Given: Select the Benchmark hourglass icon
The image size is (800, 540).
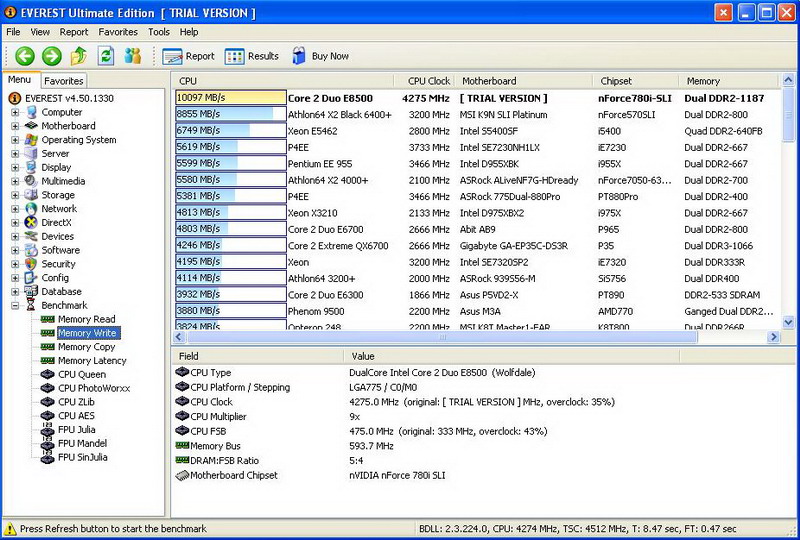Looking at the screenshot, I should click(x=32, y=305).
